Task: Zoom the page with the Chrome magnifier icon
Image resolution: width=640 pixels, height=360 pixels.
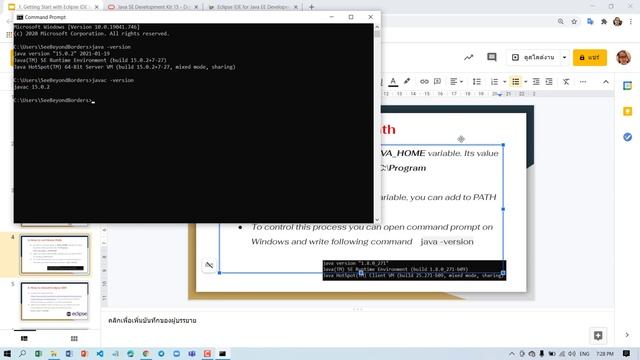Action: click(561, 21)
